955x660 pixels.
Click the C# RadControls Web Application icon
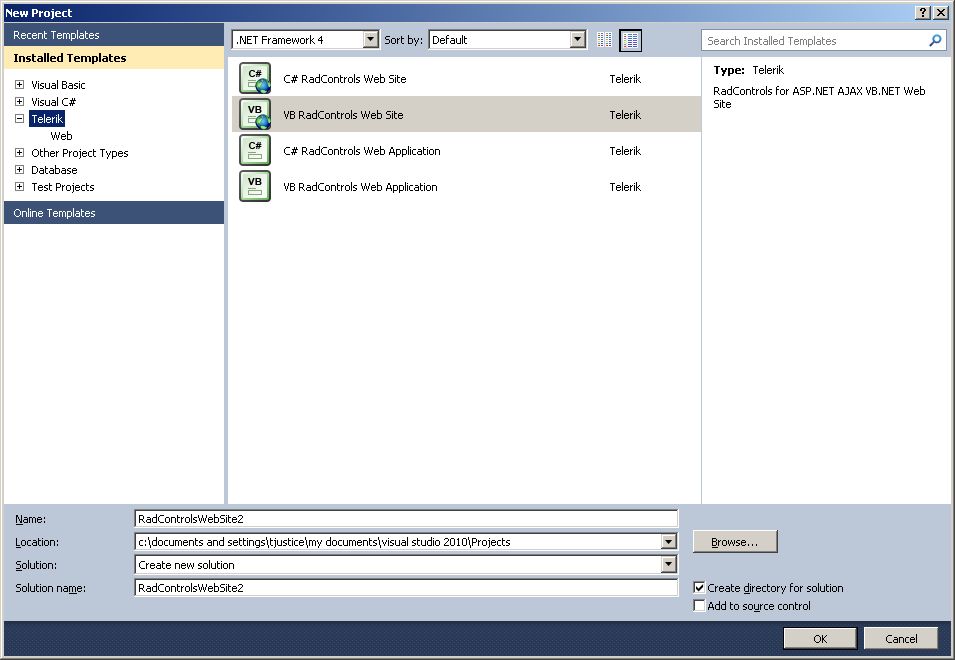tap(255, 150)
